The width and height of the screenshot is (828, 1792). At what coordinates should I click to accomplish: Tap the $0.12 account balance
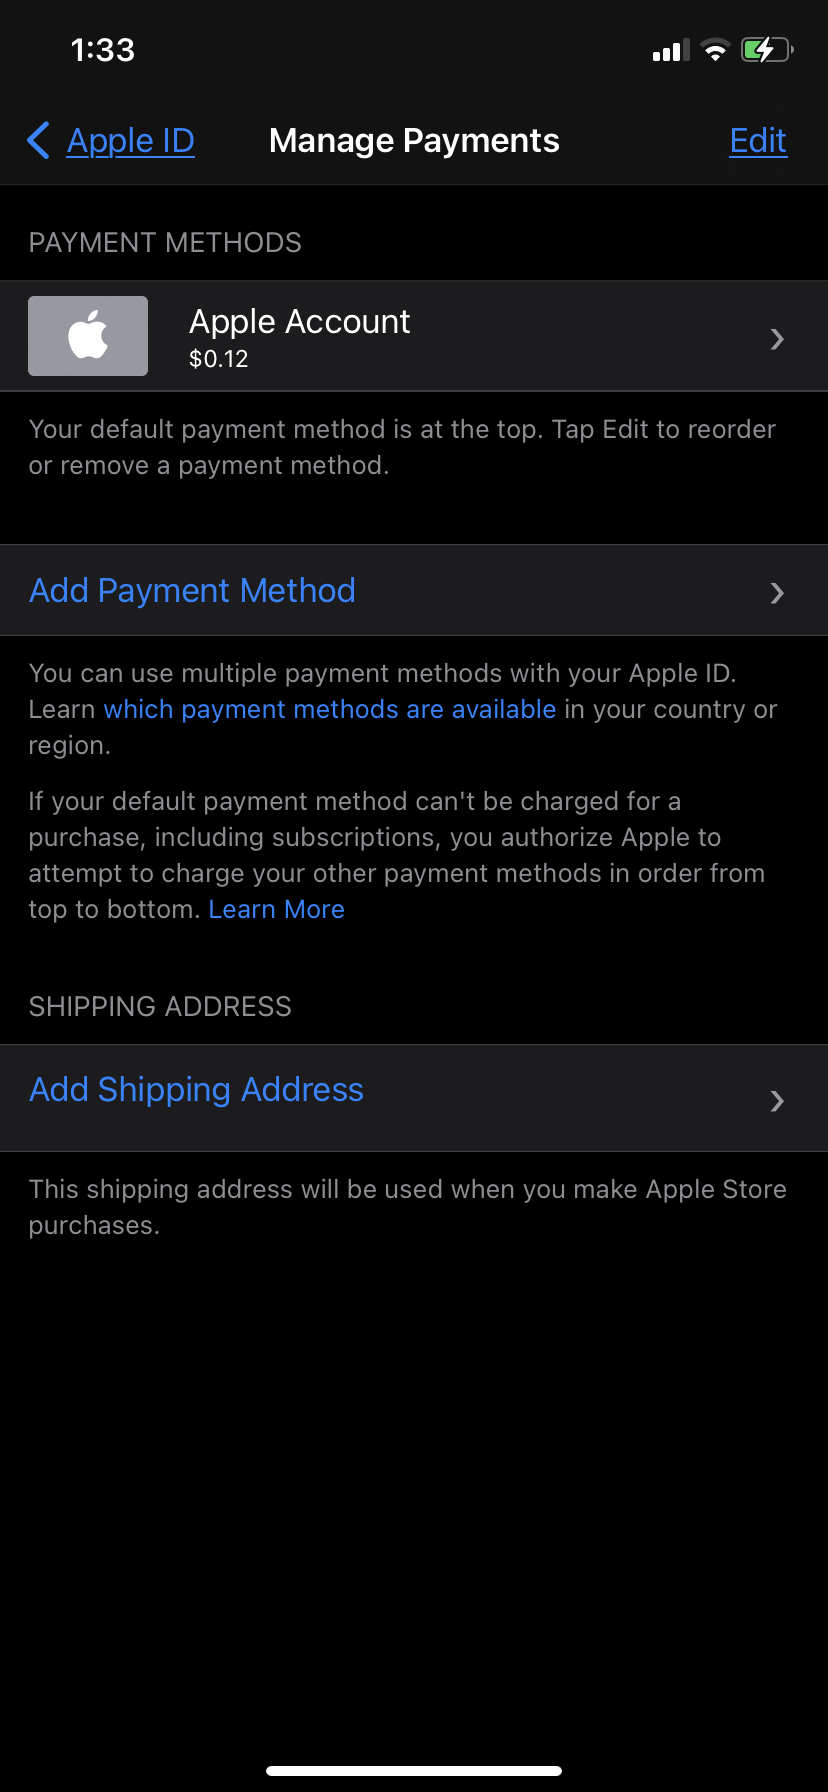pyautogui.click(x=219, y=359)
